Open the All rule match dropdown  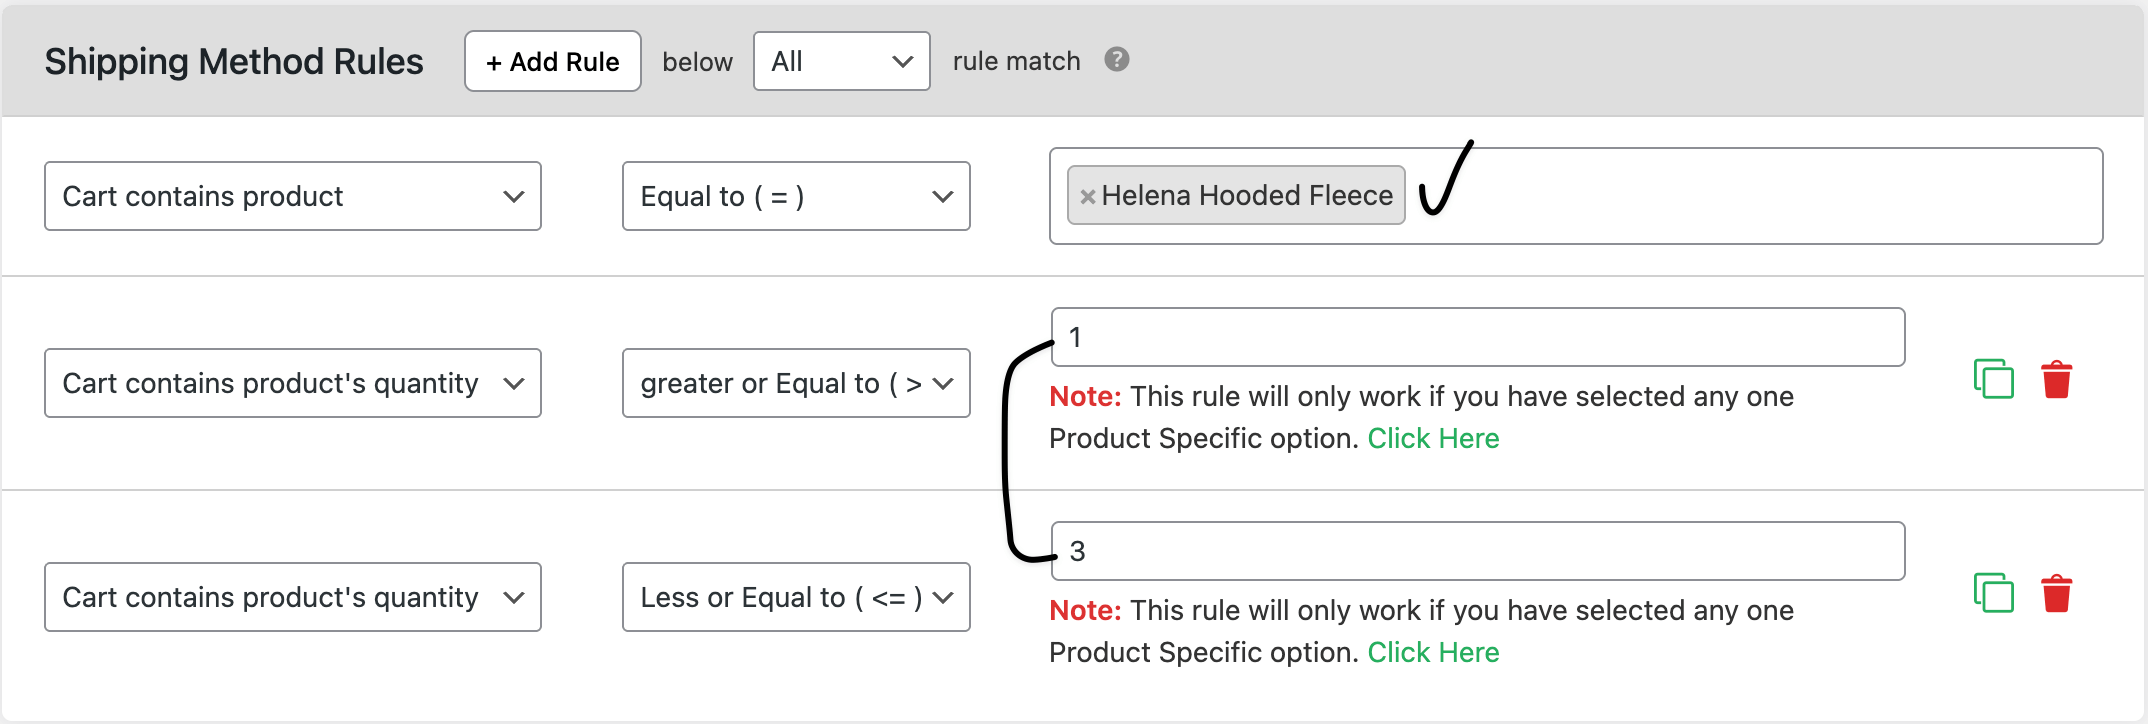tap(842, 61)
